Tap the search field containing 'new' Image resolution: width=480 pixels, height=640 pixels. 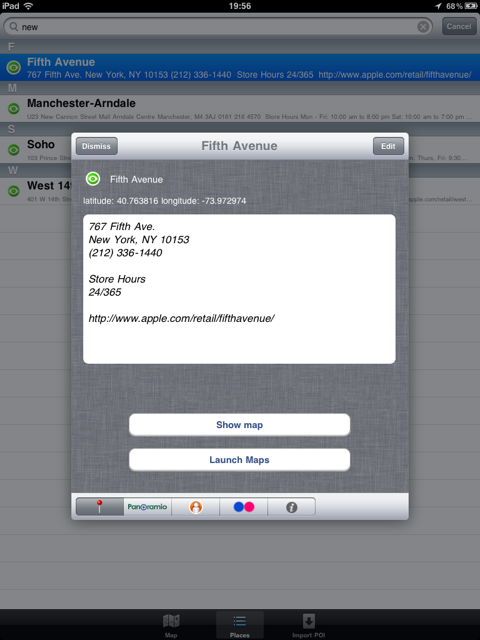coord(218,27)
